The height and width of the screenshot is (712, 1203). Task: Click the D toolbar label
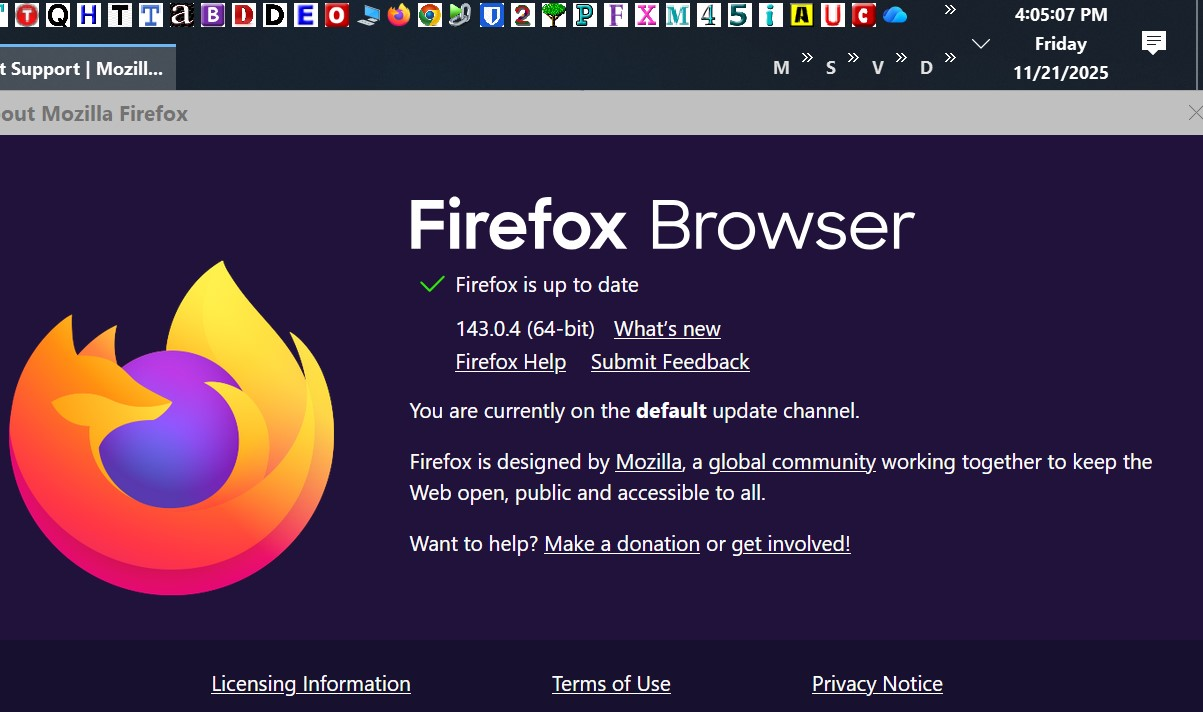click(x=926, y=68)
